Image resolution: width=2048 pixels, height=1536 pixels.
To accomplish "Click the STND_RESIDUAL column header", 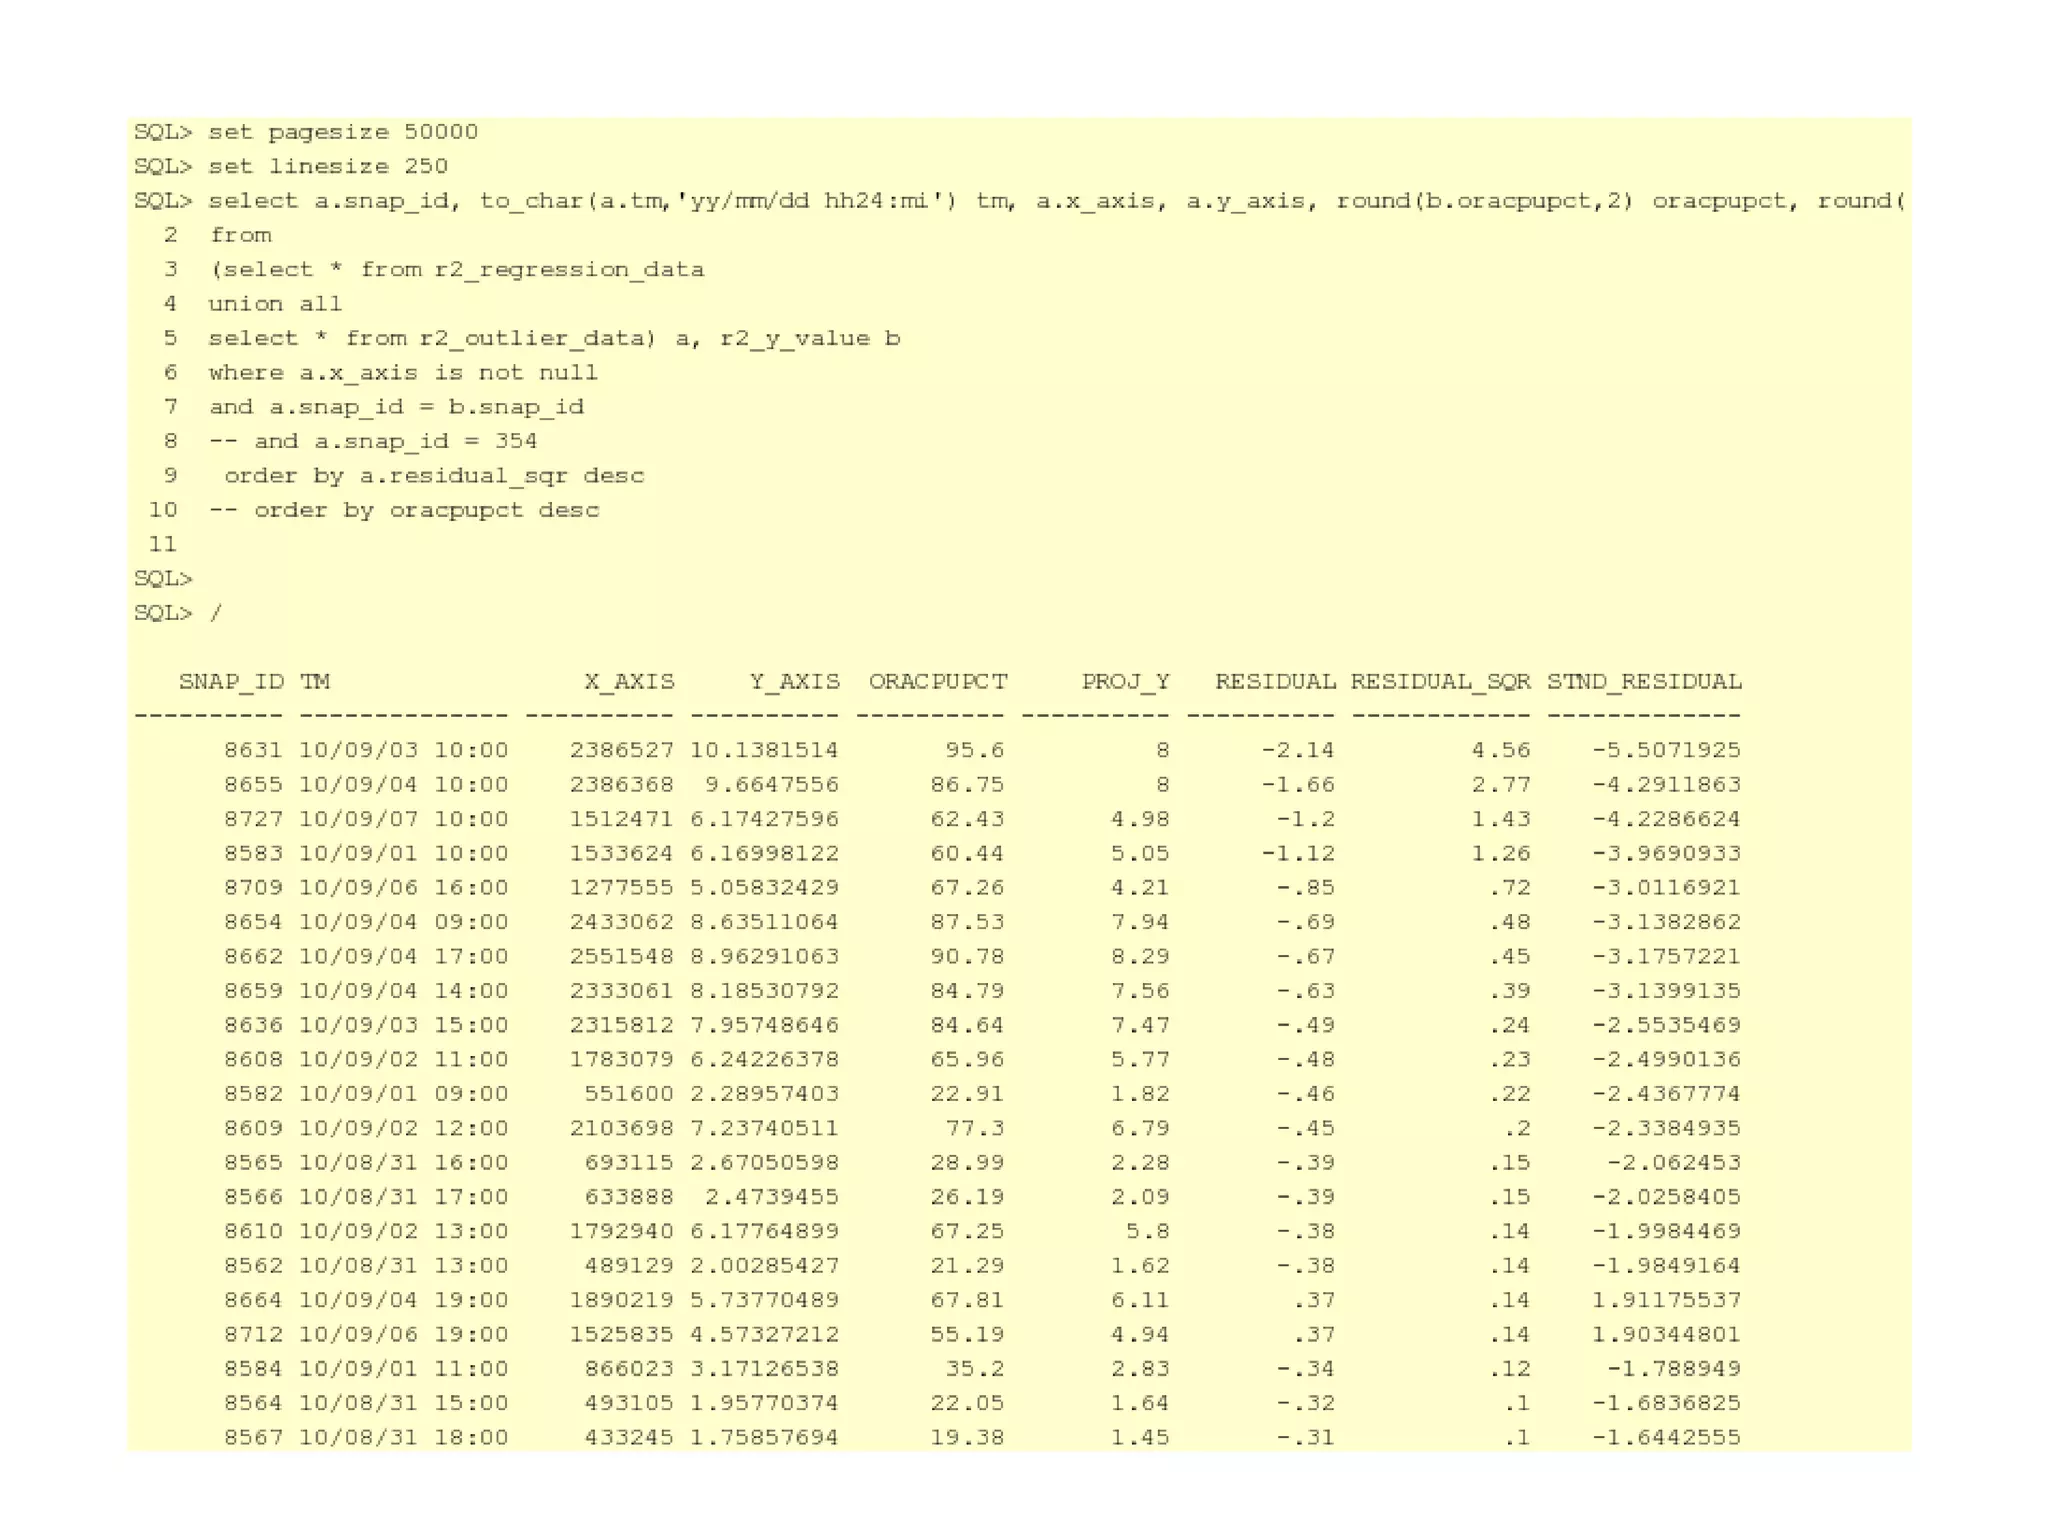I will 1643,682.
